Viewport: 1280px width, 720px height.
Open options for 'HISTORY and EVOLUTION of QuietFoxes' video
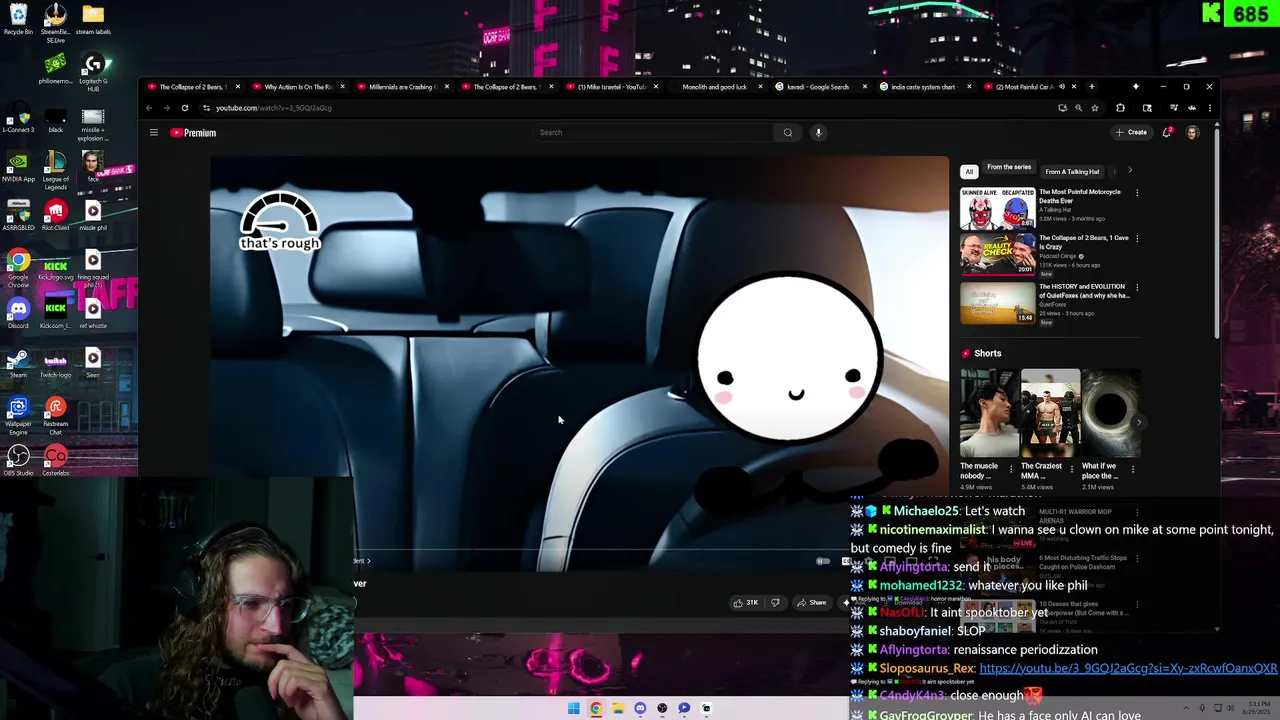(1136, 288)
